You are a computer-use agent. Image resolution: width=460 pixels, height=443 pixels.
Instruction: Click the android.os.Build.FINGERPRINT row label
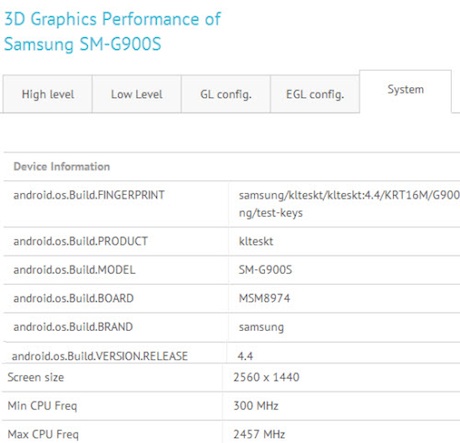tap(89, 195)
